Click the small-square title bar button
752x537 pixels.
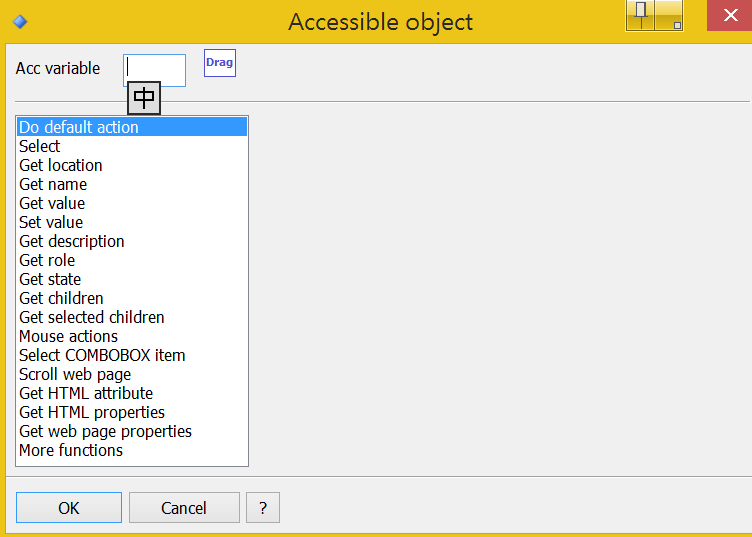[670, 16]
